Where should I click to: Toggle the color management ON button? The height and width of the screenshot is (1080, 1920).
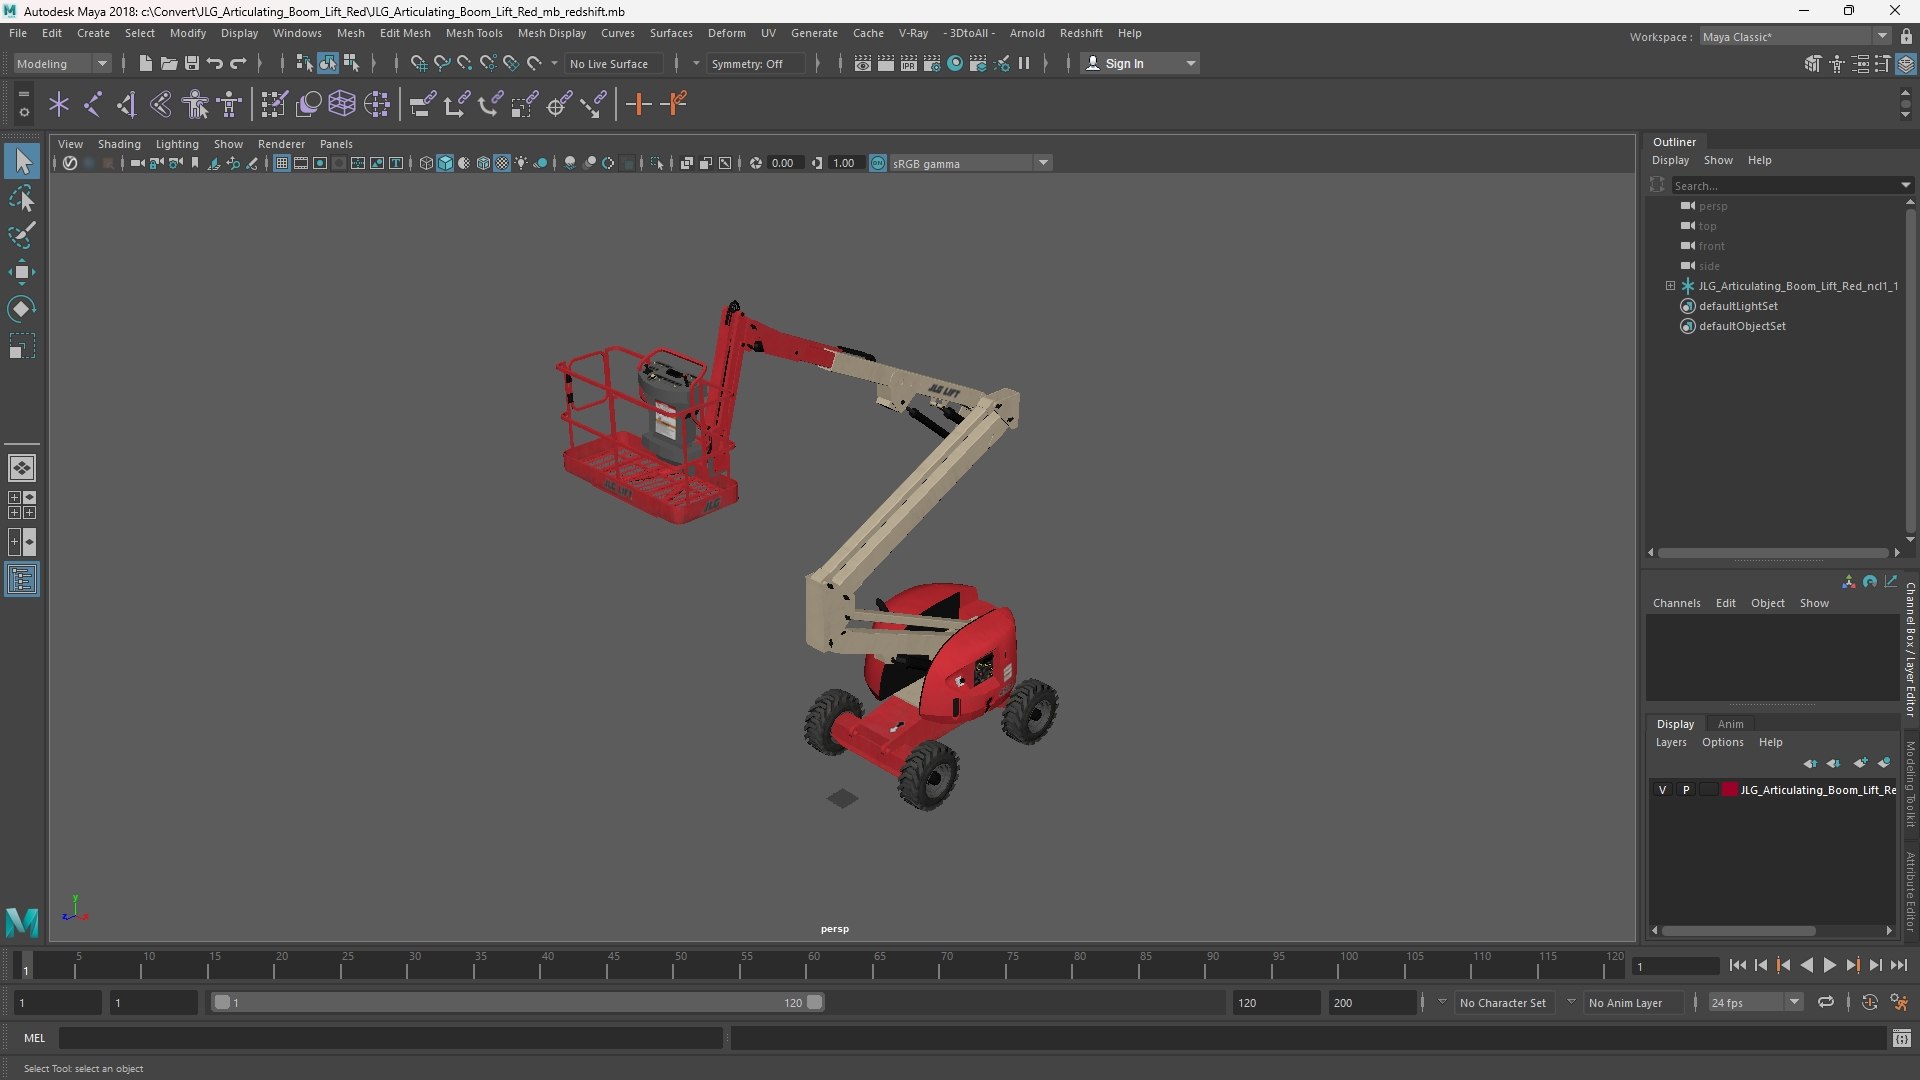[878, 163]
